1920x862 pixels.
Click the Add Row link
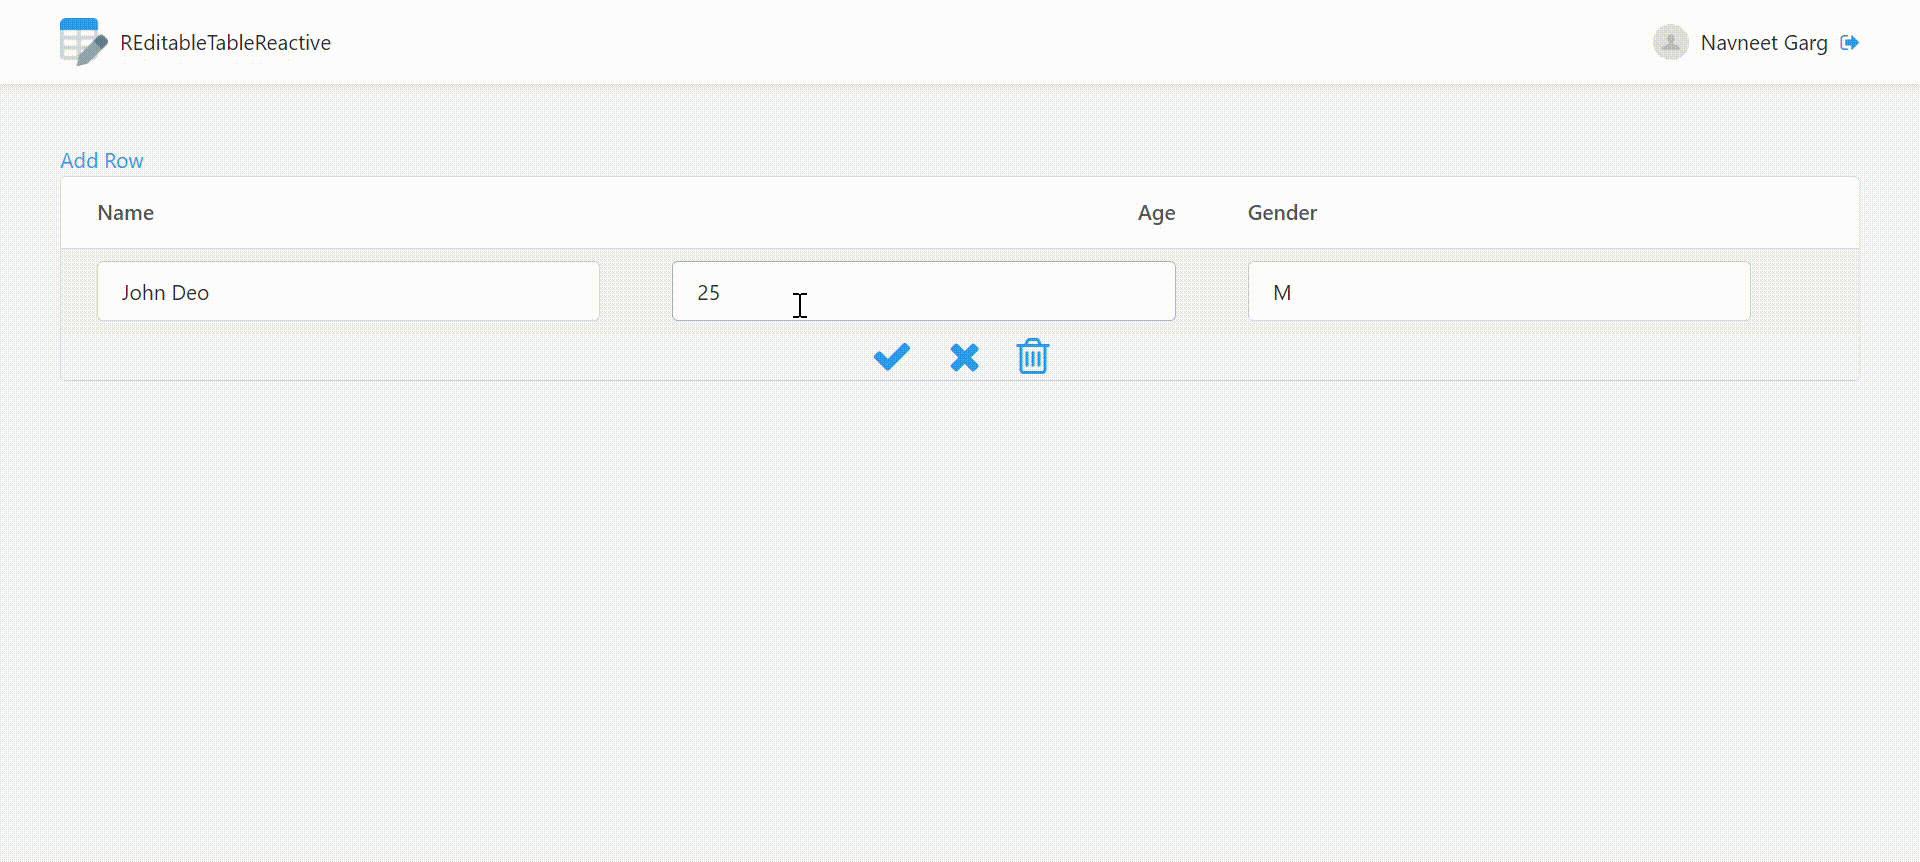pyautogui.click(x=102, y=160)
